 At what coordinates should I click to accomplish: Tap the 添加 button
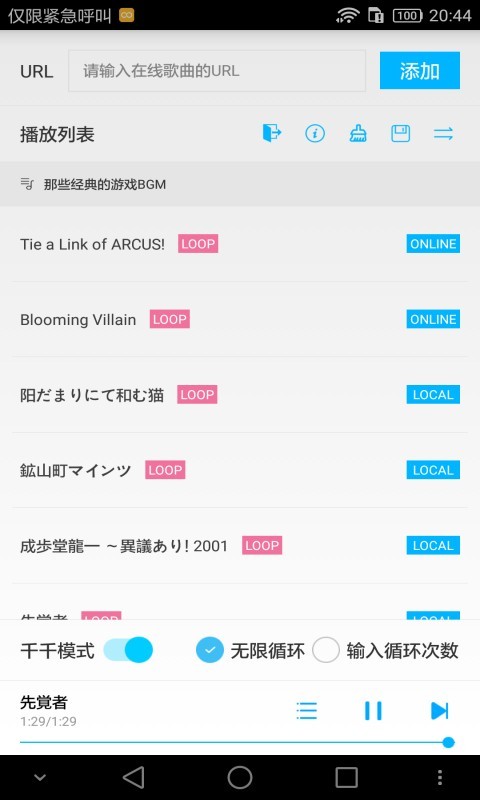[420, 70]
